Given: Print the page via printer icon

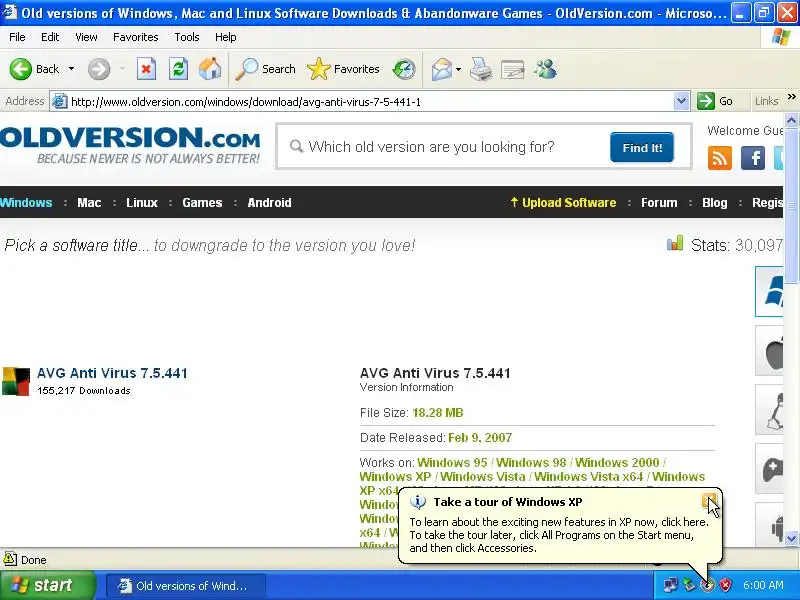Looking at the screenshot, I should tap(481, 69).
